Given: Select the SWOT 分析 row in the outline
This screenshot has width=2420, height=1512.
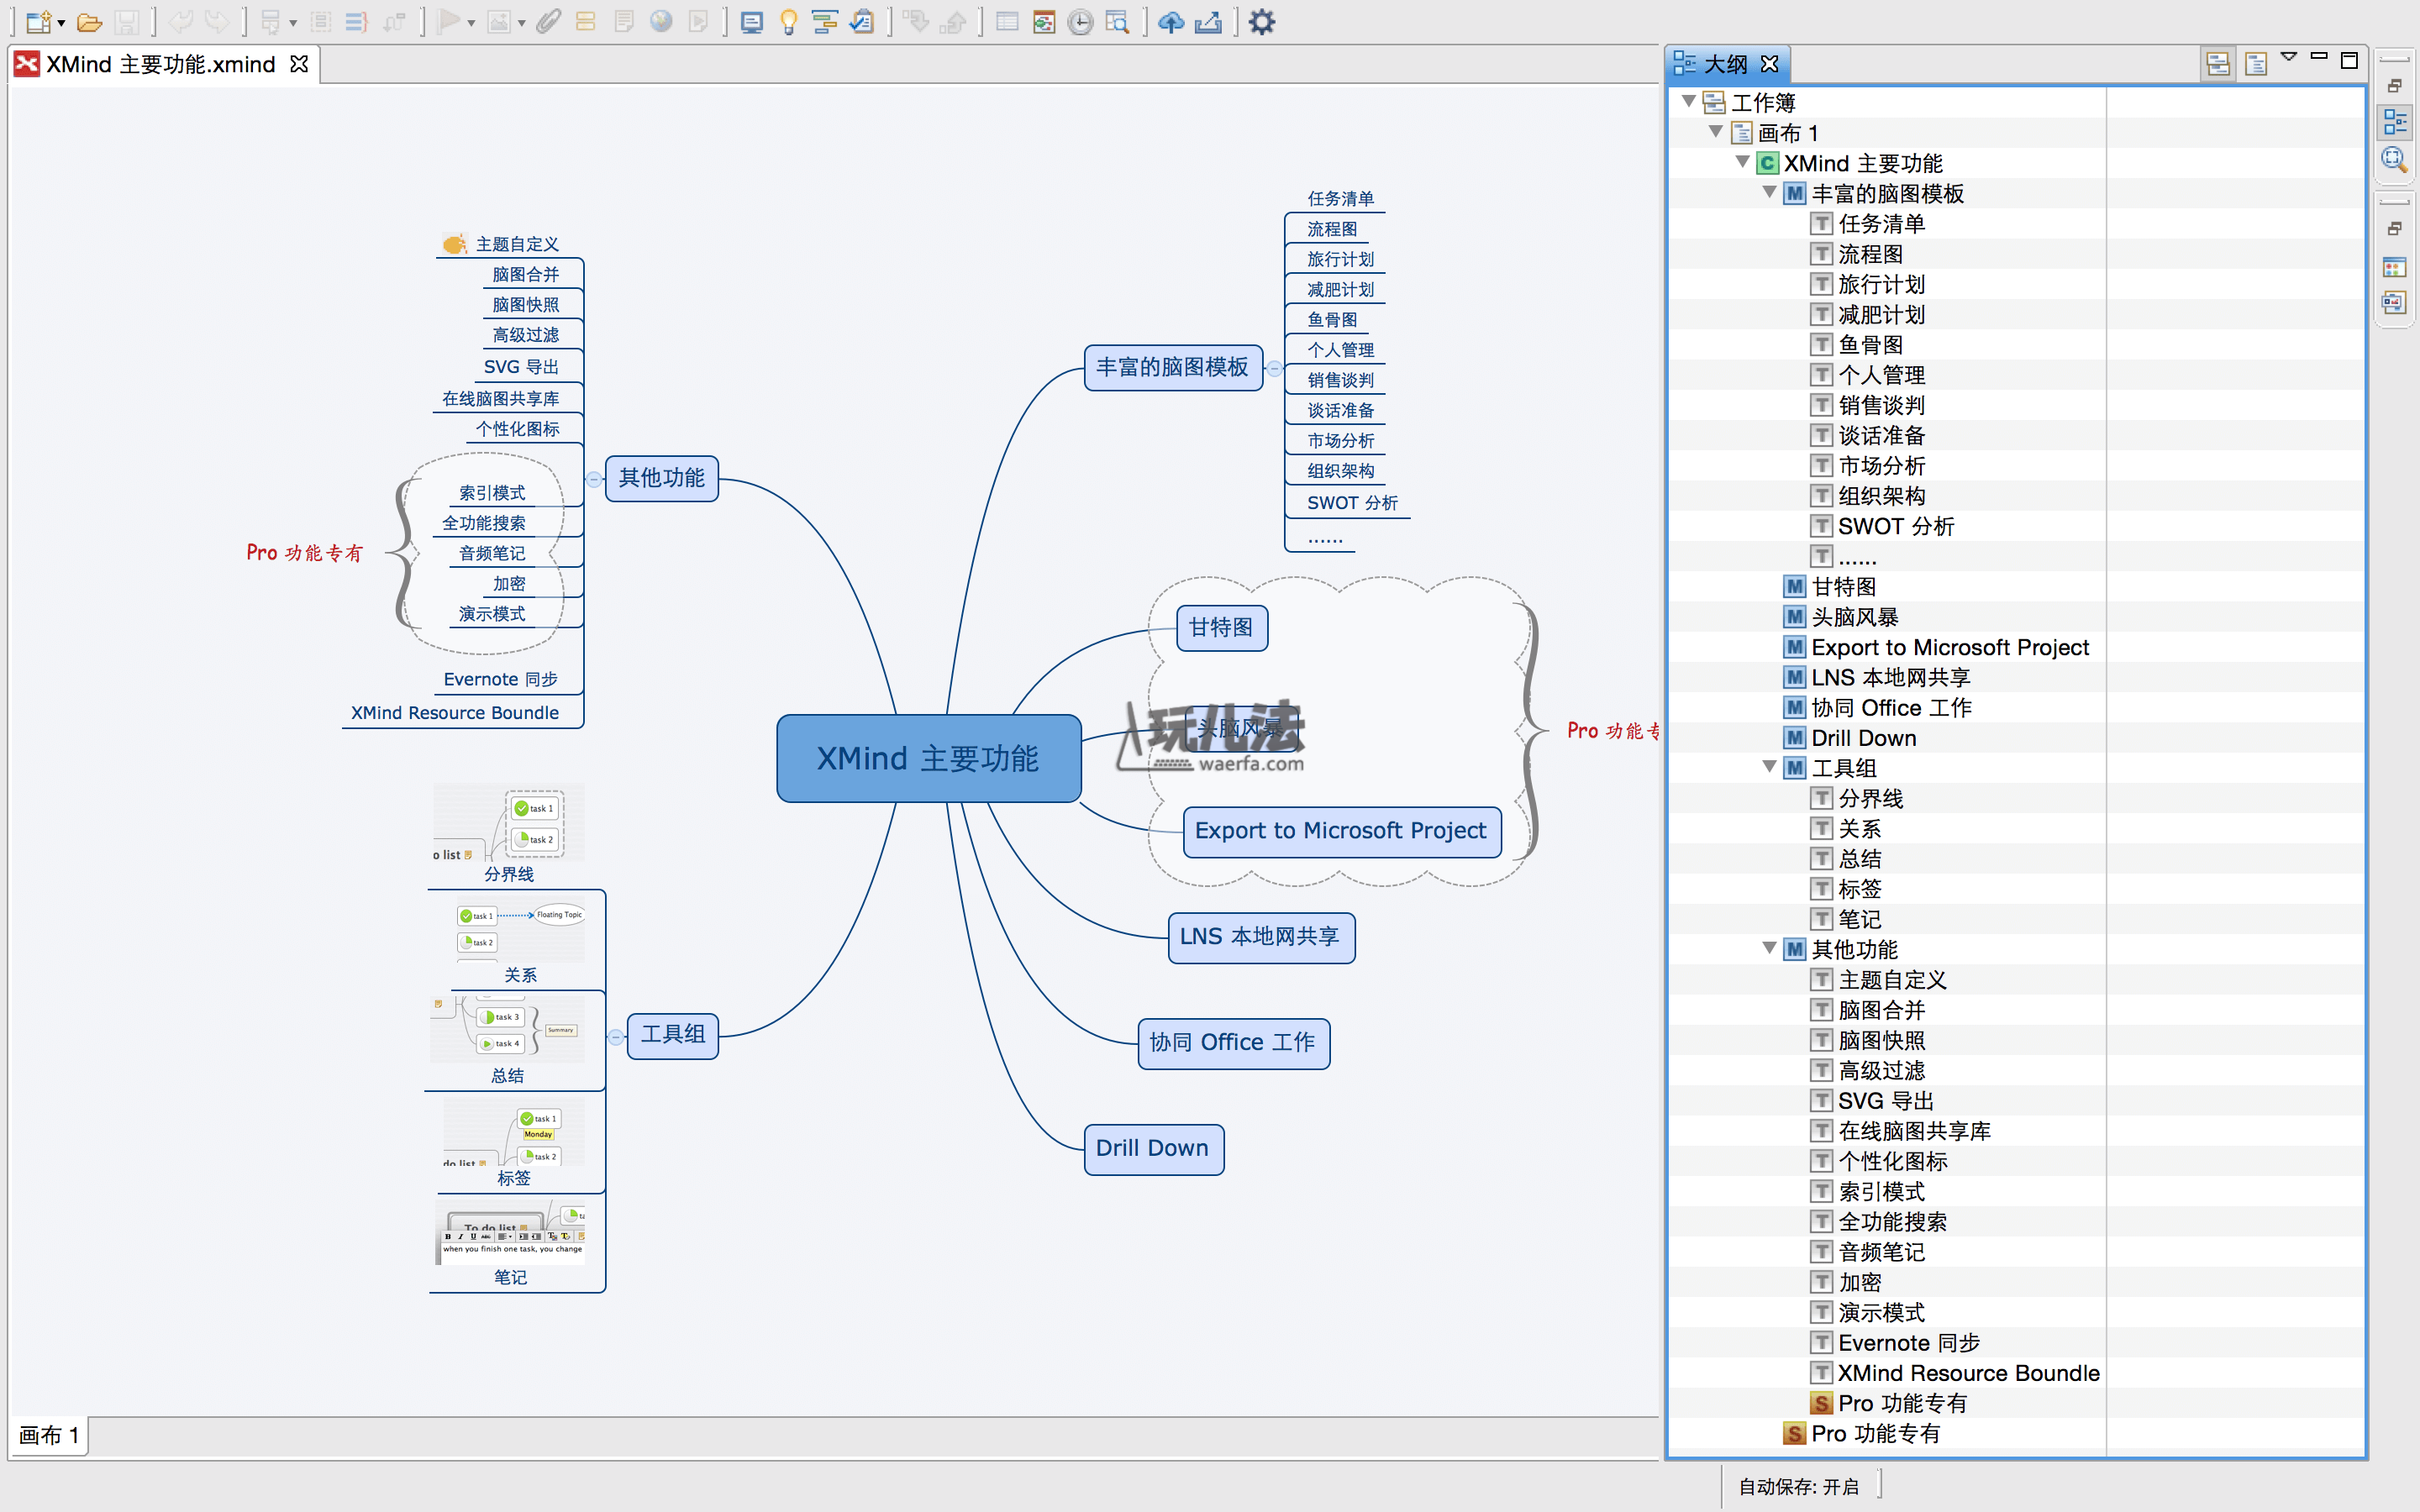Looking at the screenshot, I should pyautogui.click(x=1895, y=526).
